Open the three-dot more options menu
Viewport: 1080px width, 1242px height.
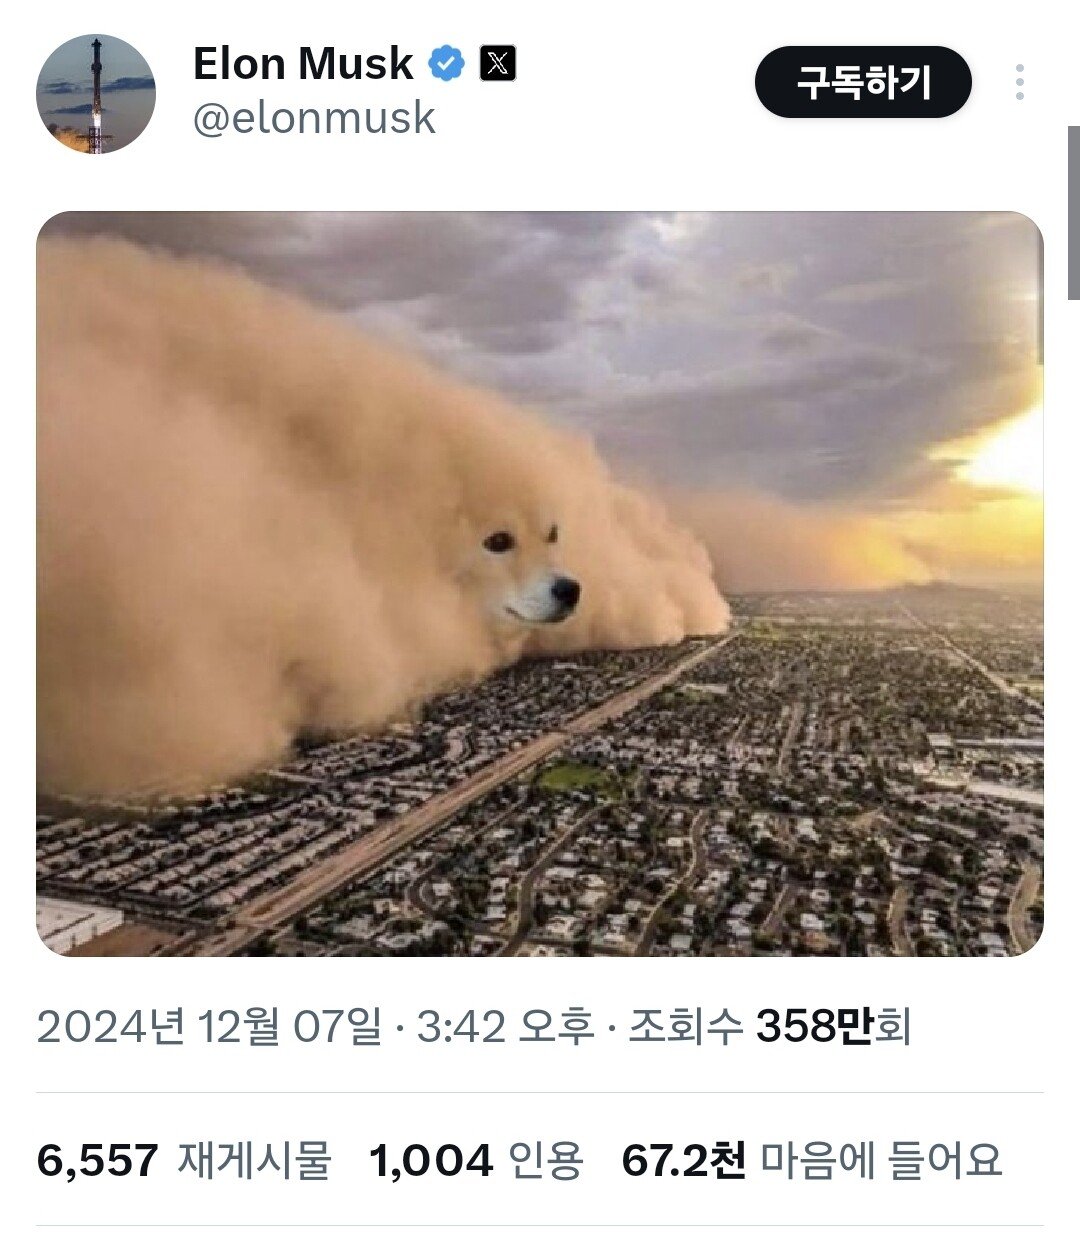(x=1019, y=82)
